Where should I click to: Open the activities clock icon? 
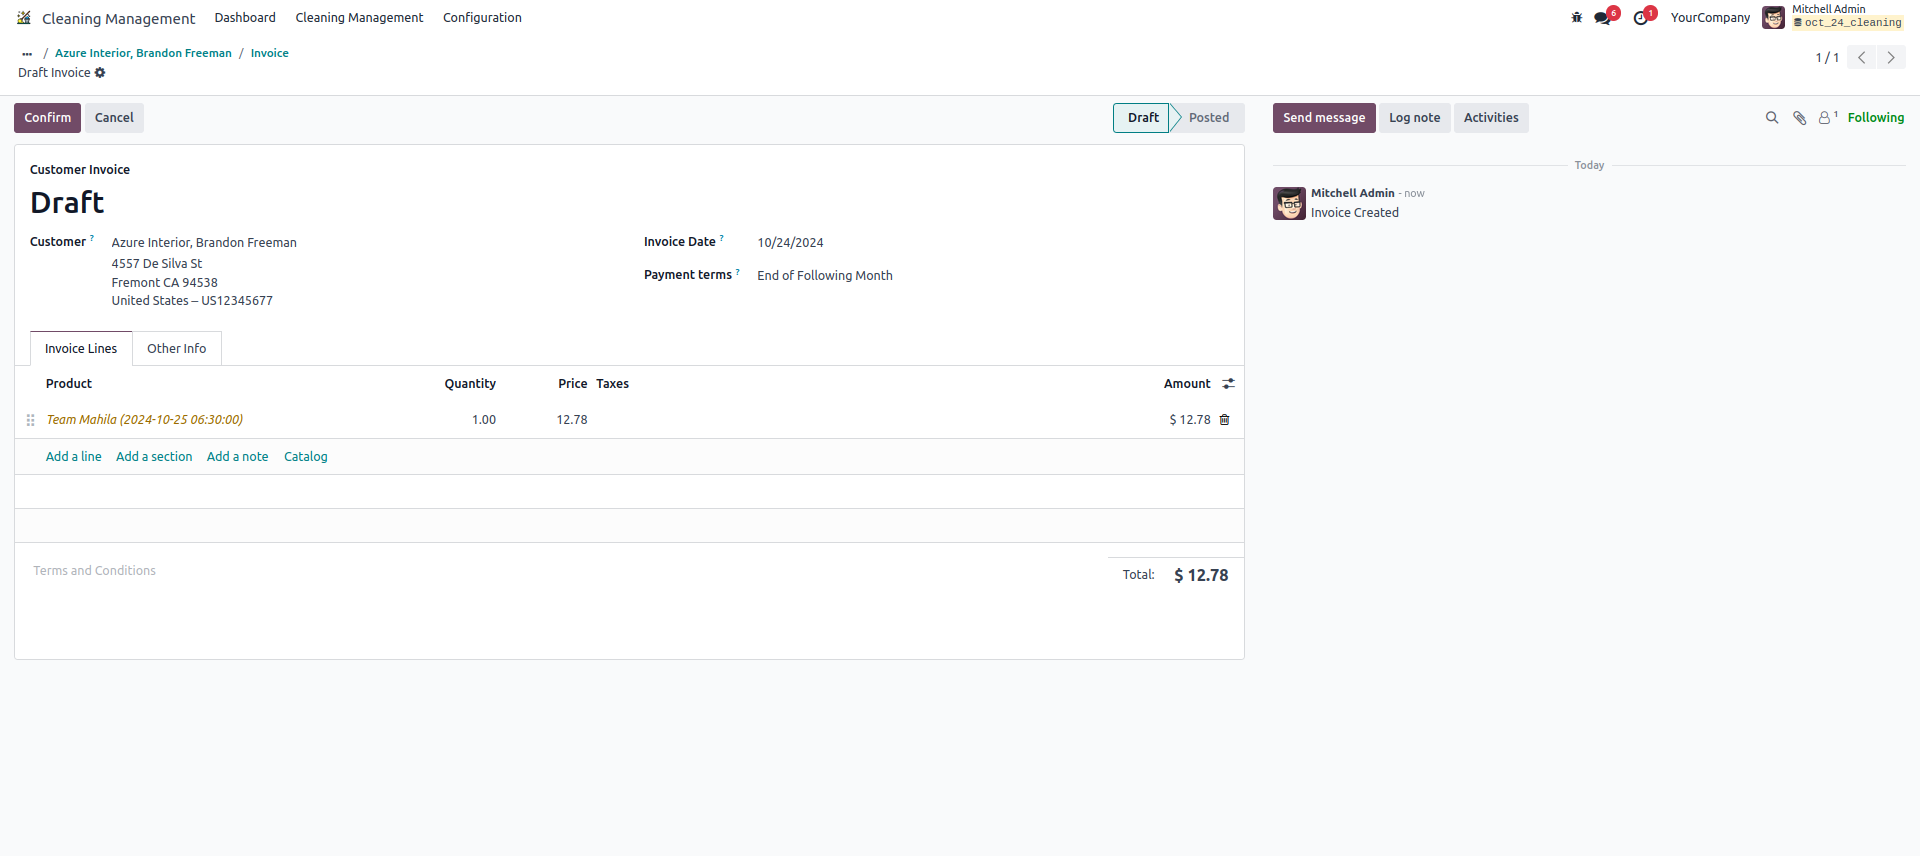coord(1641,18)
